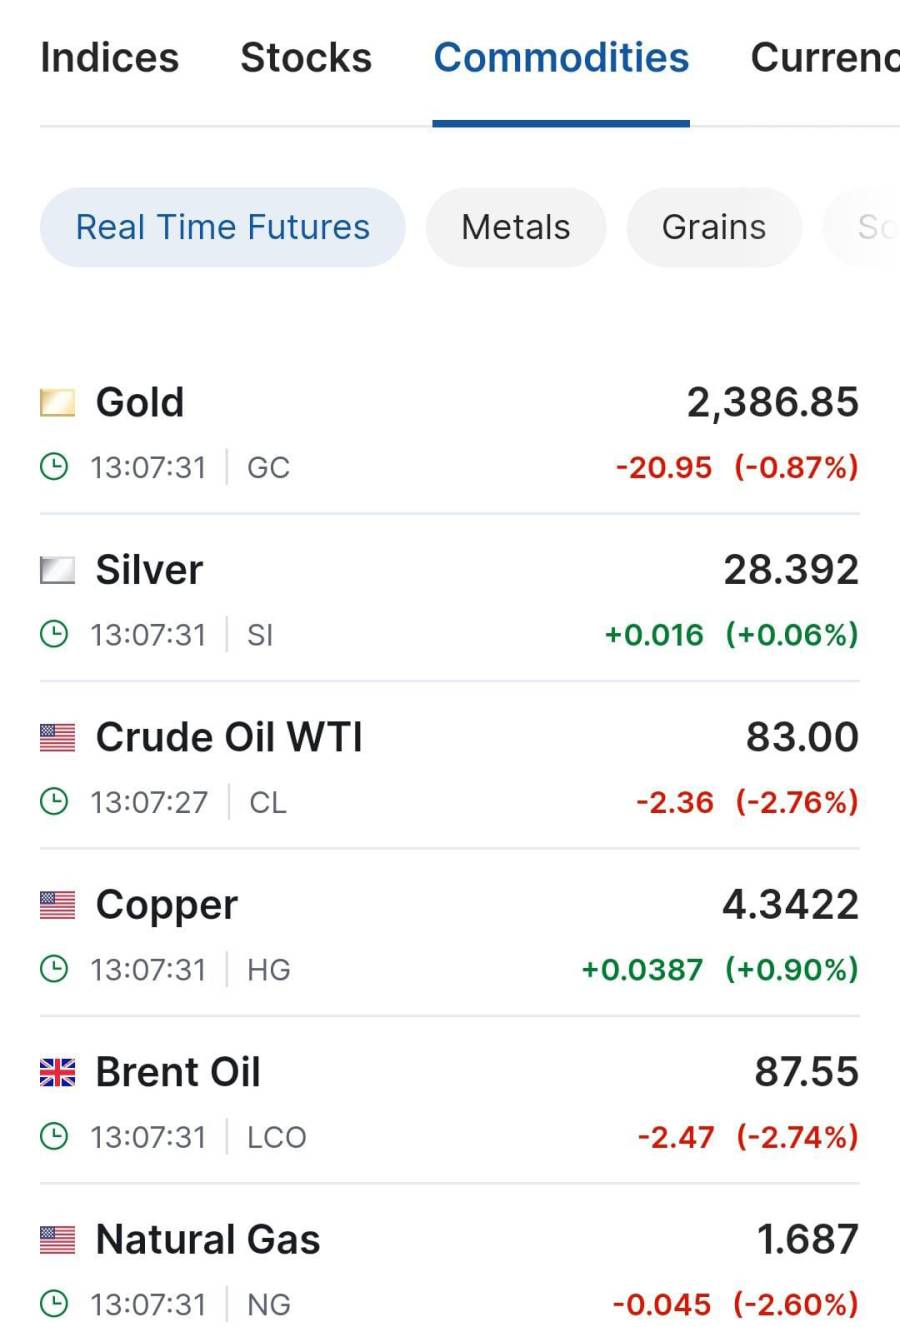
Task: Switch to the Indices tab
Action: point(110,58)
